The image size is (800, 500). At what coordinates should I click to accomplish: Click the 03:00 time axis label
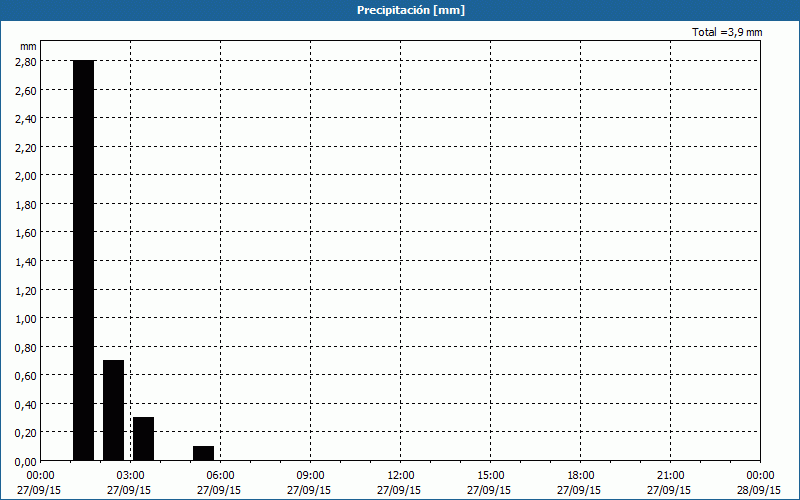pyautogui.click(x=130, y=476)
